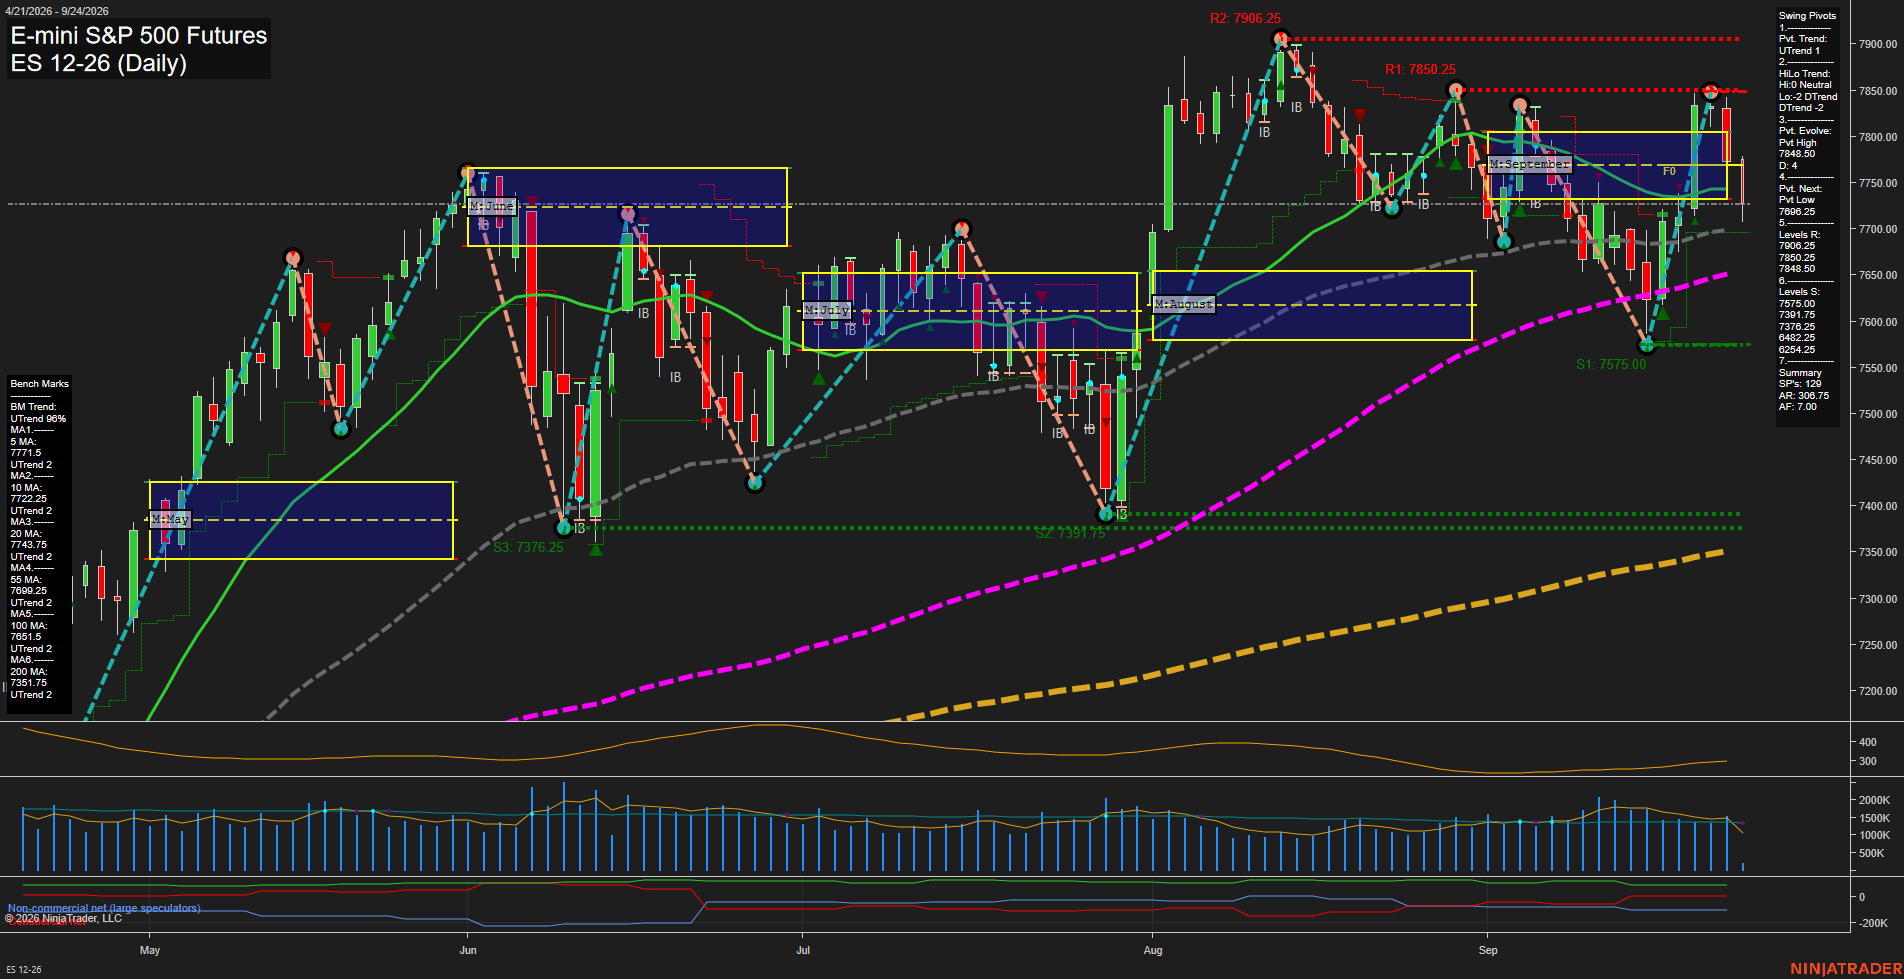This screenshot has height=979, width=1904.
Task: Click HiLo Trend: in Swing Pivots panel
Action: [x=1804, y=74]
